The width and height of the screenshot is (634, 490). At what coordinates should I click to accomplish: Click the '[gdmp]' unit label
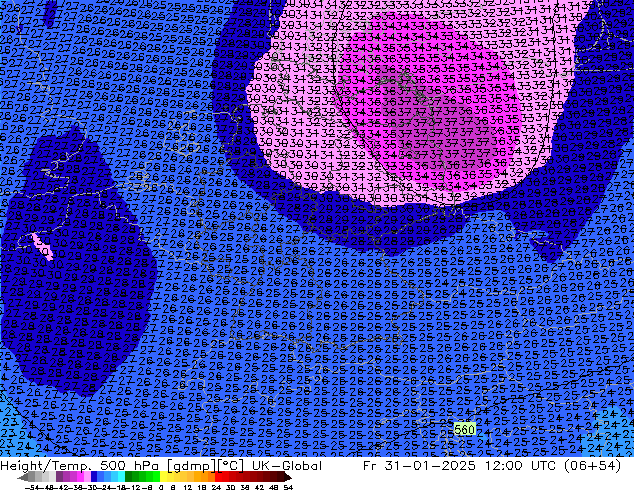click(x=190, y=466)
